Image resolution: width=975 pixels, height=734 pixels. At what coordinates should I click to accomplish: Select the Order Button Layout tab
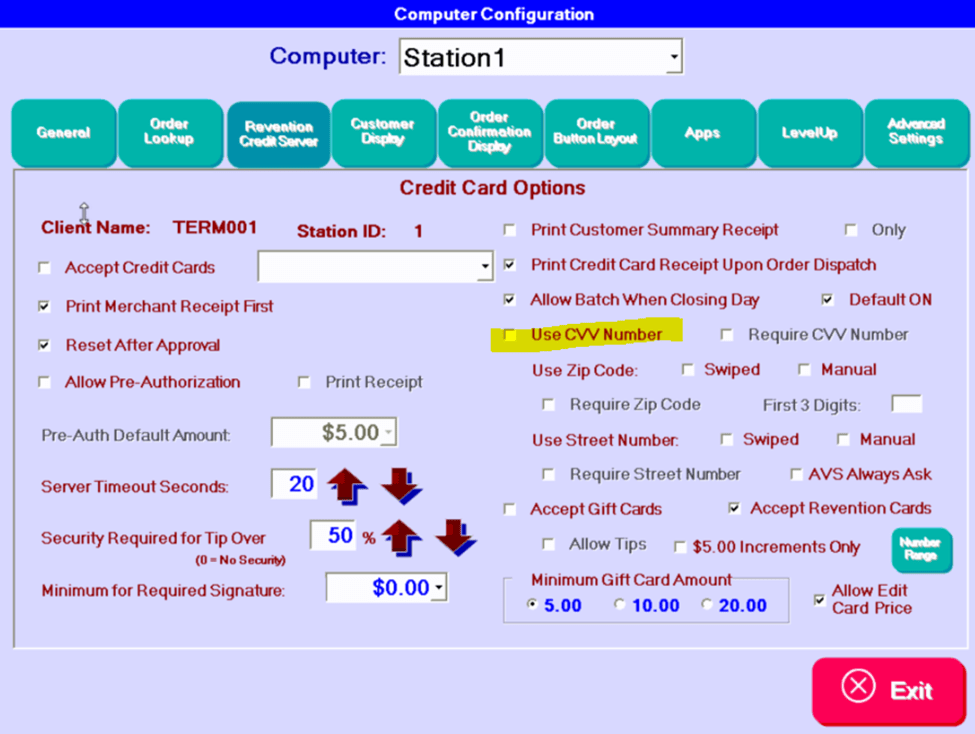click(597, 132)
